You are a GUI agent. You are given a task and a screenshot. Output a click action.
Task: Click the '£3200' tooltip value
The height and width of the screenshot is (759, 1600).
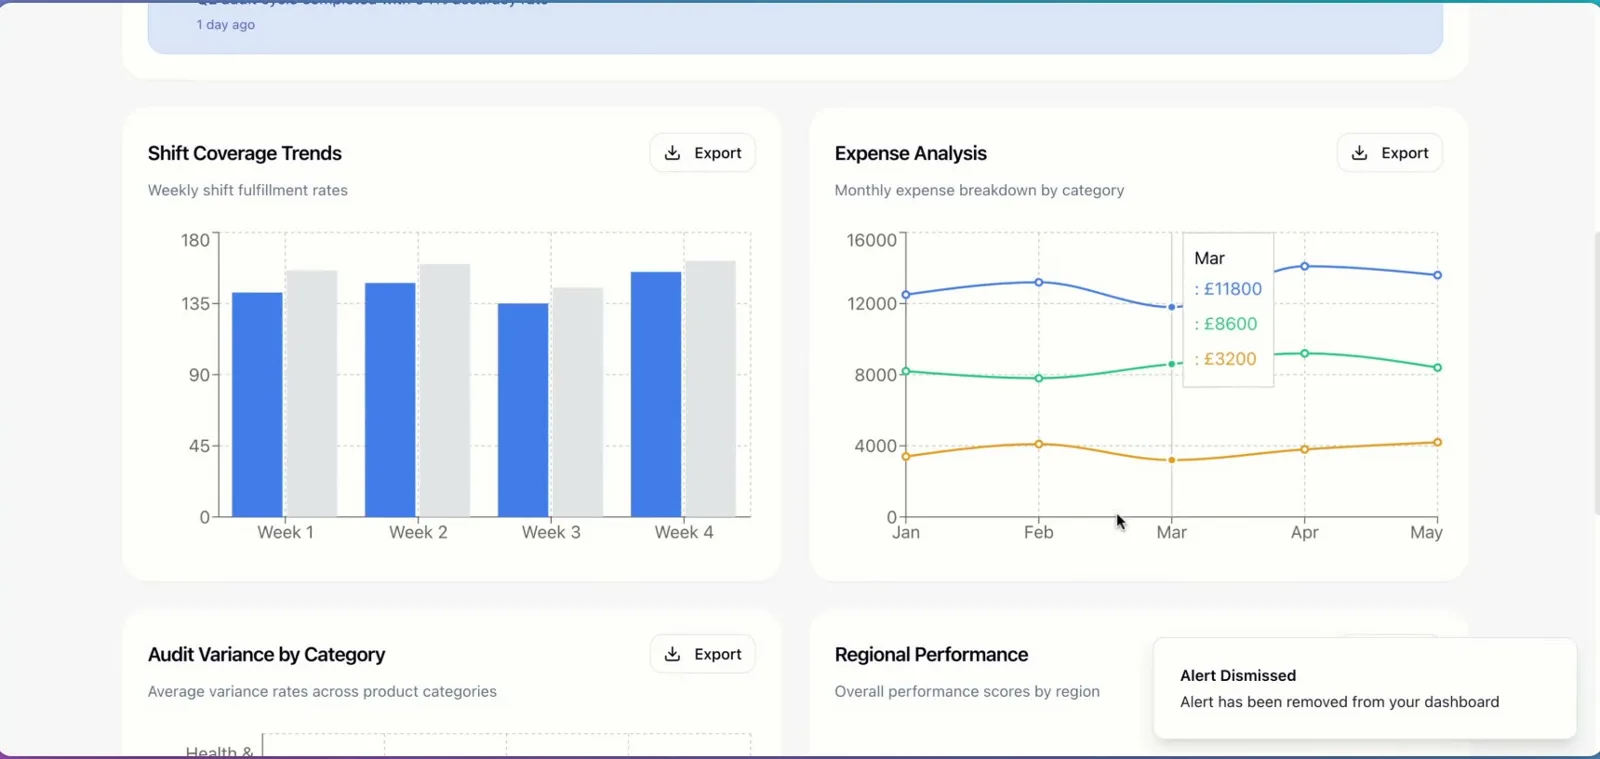[1230, 359]
